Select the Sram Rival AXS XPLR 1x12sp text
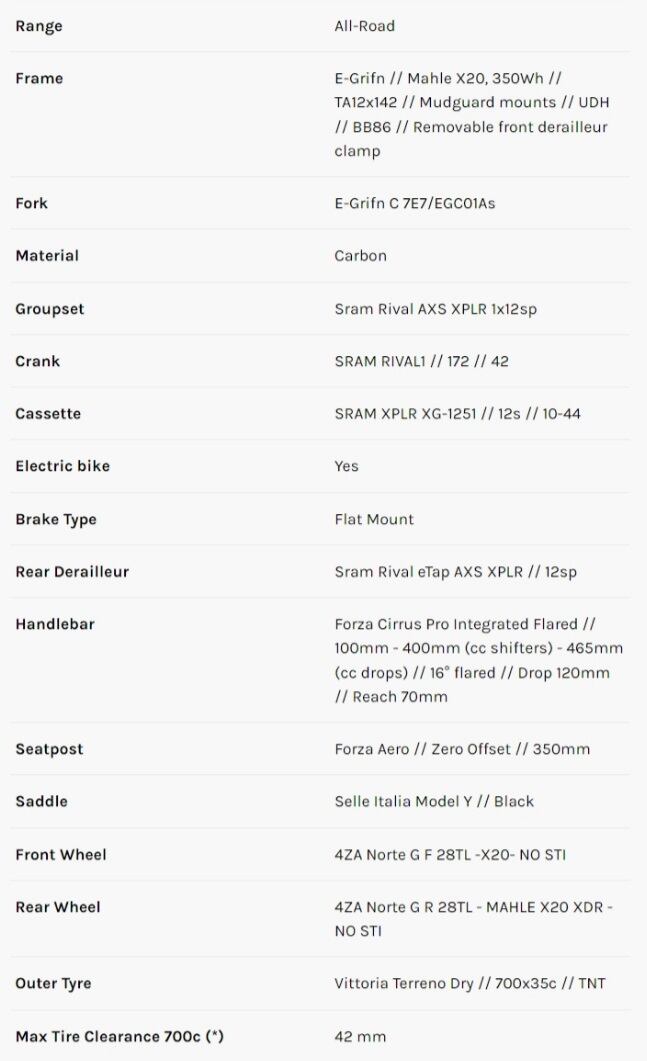Screen dimensions: 647x1061 tap(435, 309)
